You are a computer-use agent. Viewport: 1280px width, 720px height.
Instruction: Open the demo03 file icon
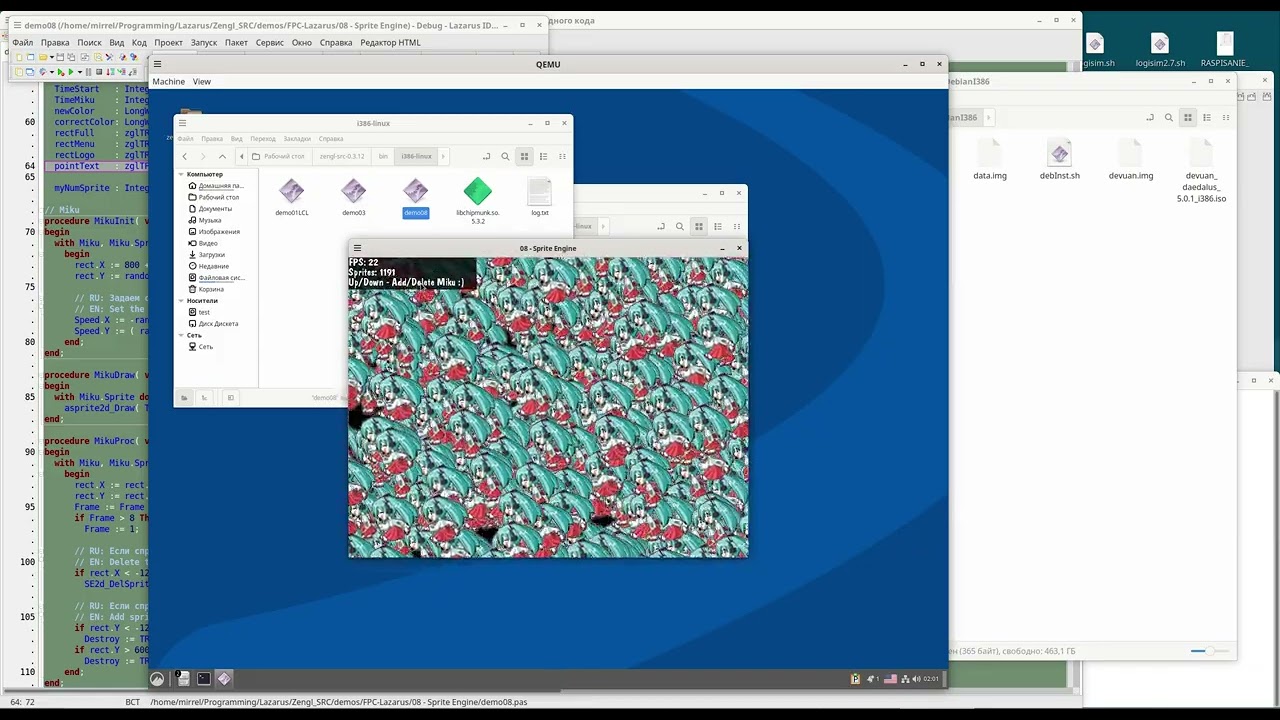[354, 197]
